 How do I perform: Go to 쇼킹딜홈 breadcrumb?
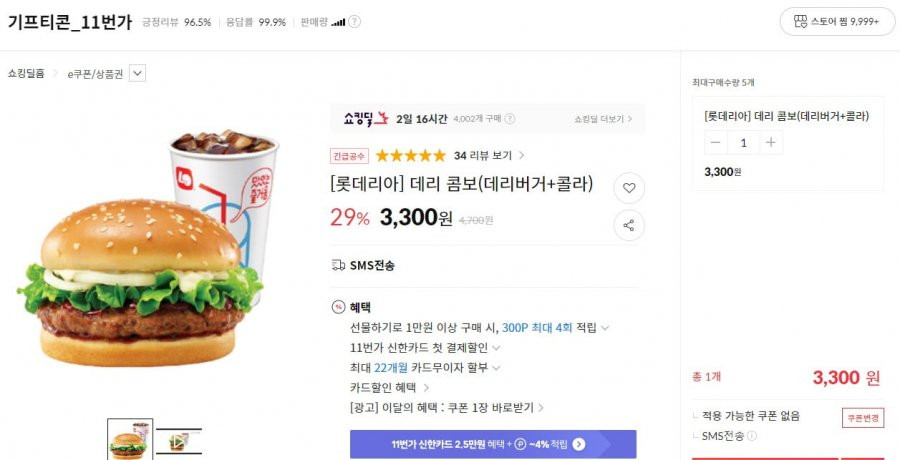(x=26, y=74)
